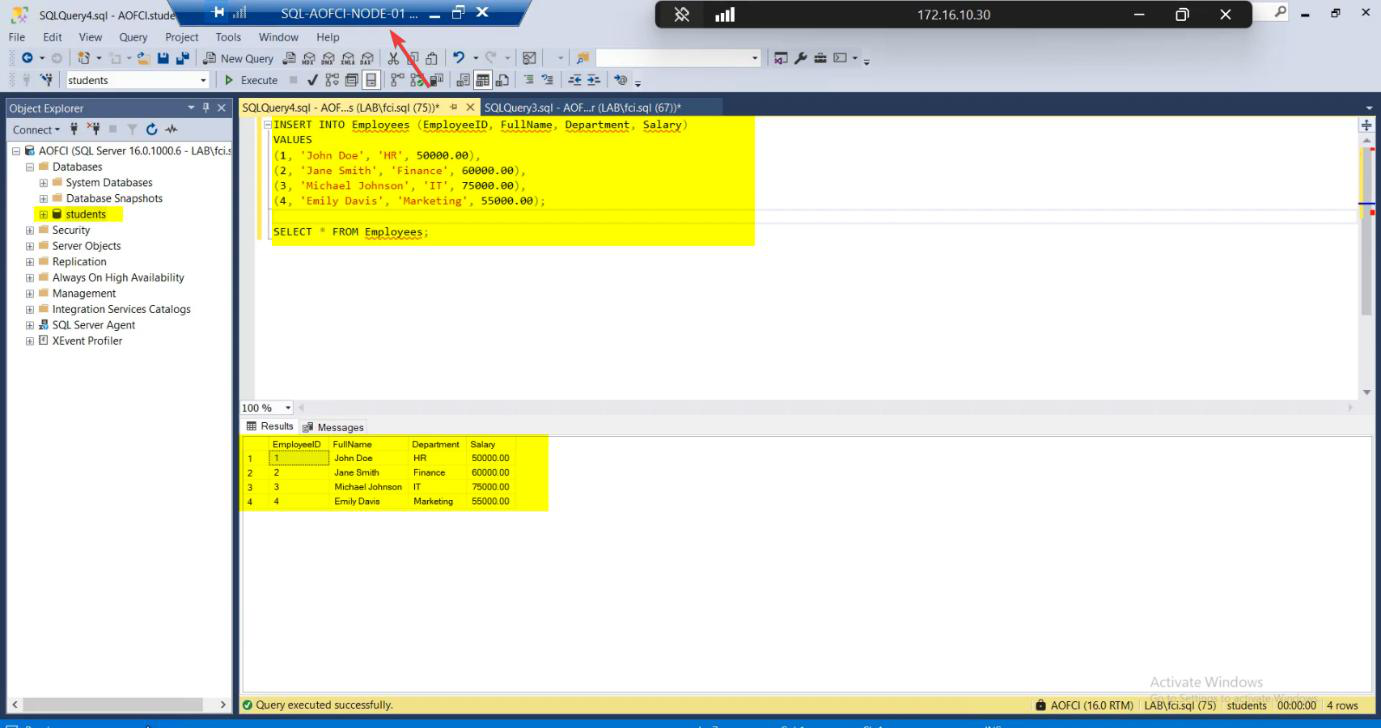
Task: Click the XMLA Query icon
Action: pos(347,58)
